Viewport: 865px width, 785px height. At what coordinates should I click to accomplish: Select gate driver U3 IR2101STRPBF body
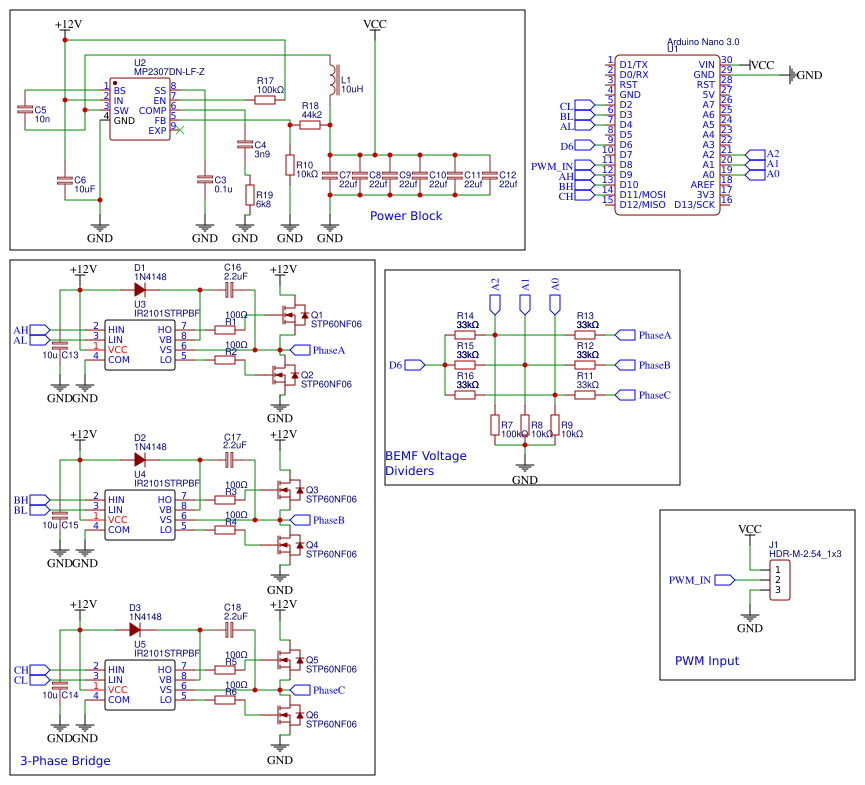(x=140, y=345)
